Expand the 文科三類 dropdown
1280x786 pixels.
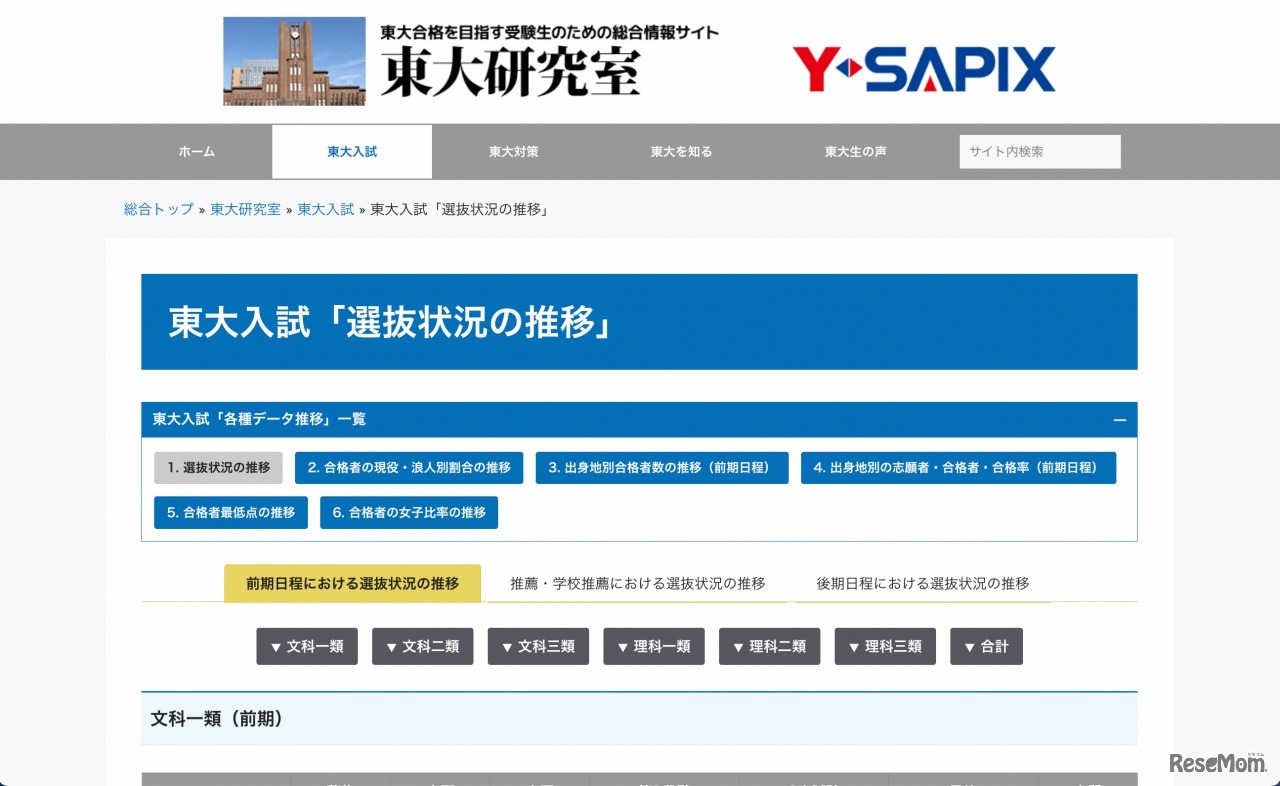(538, 646)
